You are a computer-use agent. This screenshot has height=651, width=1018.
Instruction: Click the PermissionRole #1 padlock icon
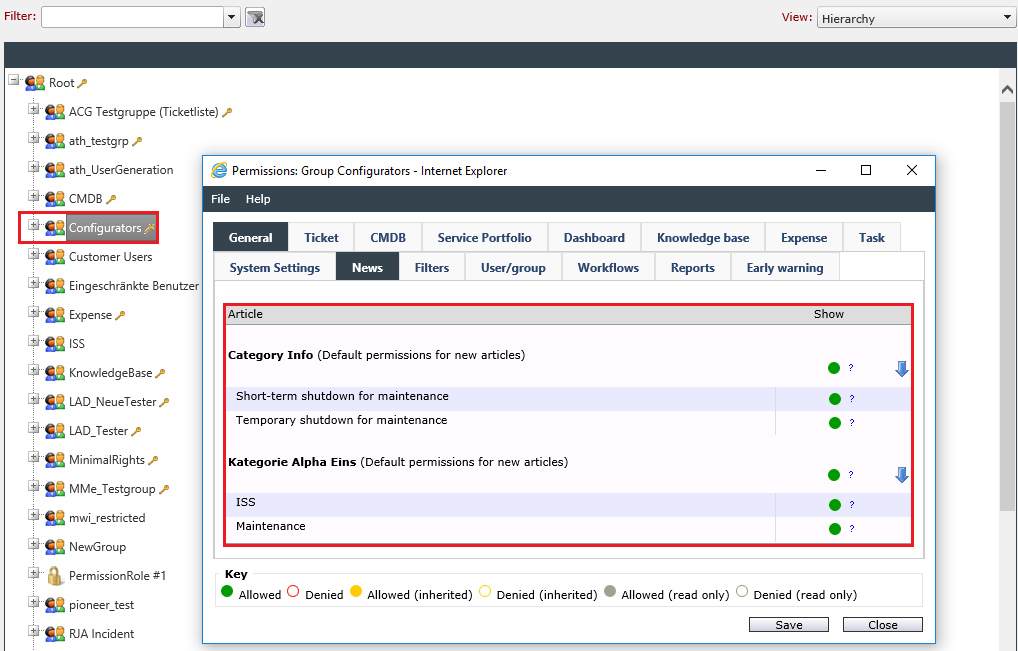pyautogui.click(x=55, y=576)
